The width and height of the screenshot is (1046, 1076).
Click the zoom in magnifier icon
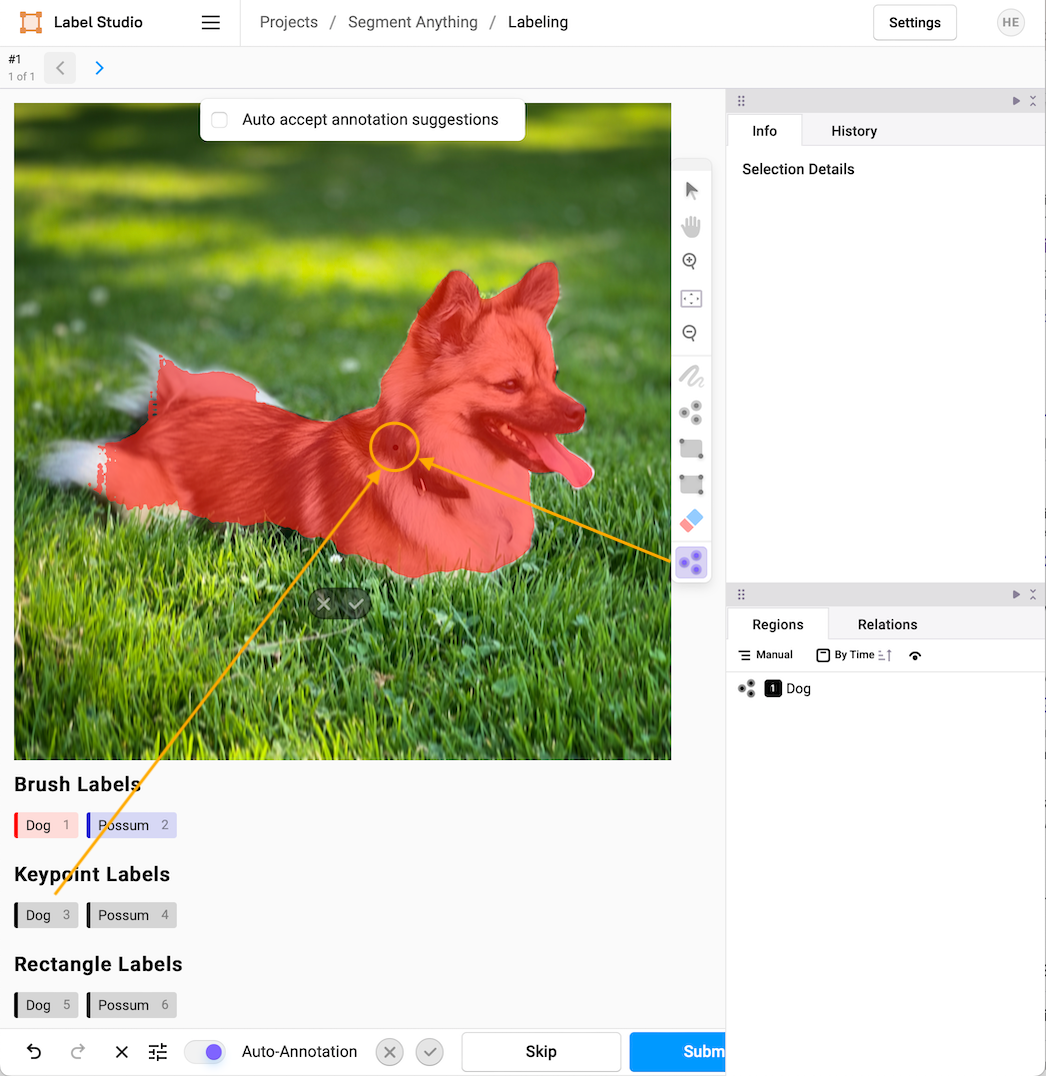tap(690, 262)
